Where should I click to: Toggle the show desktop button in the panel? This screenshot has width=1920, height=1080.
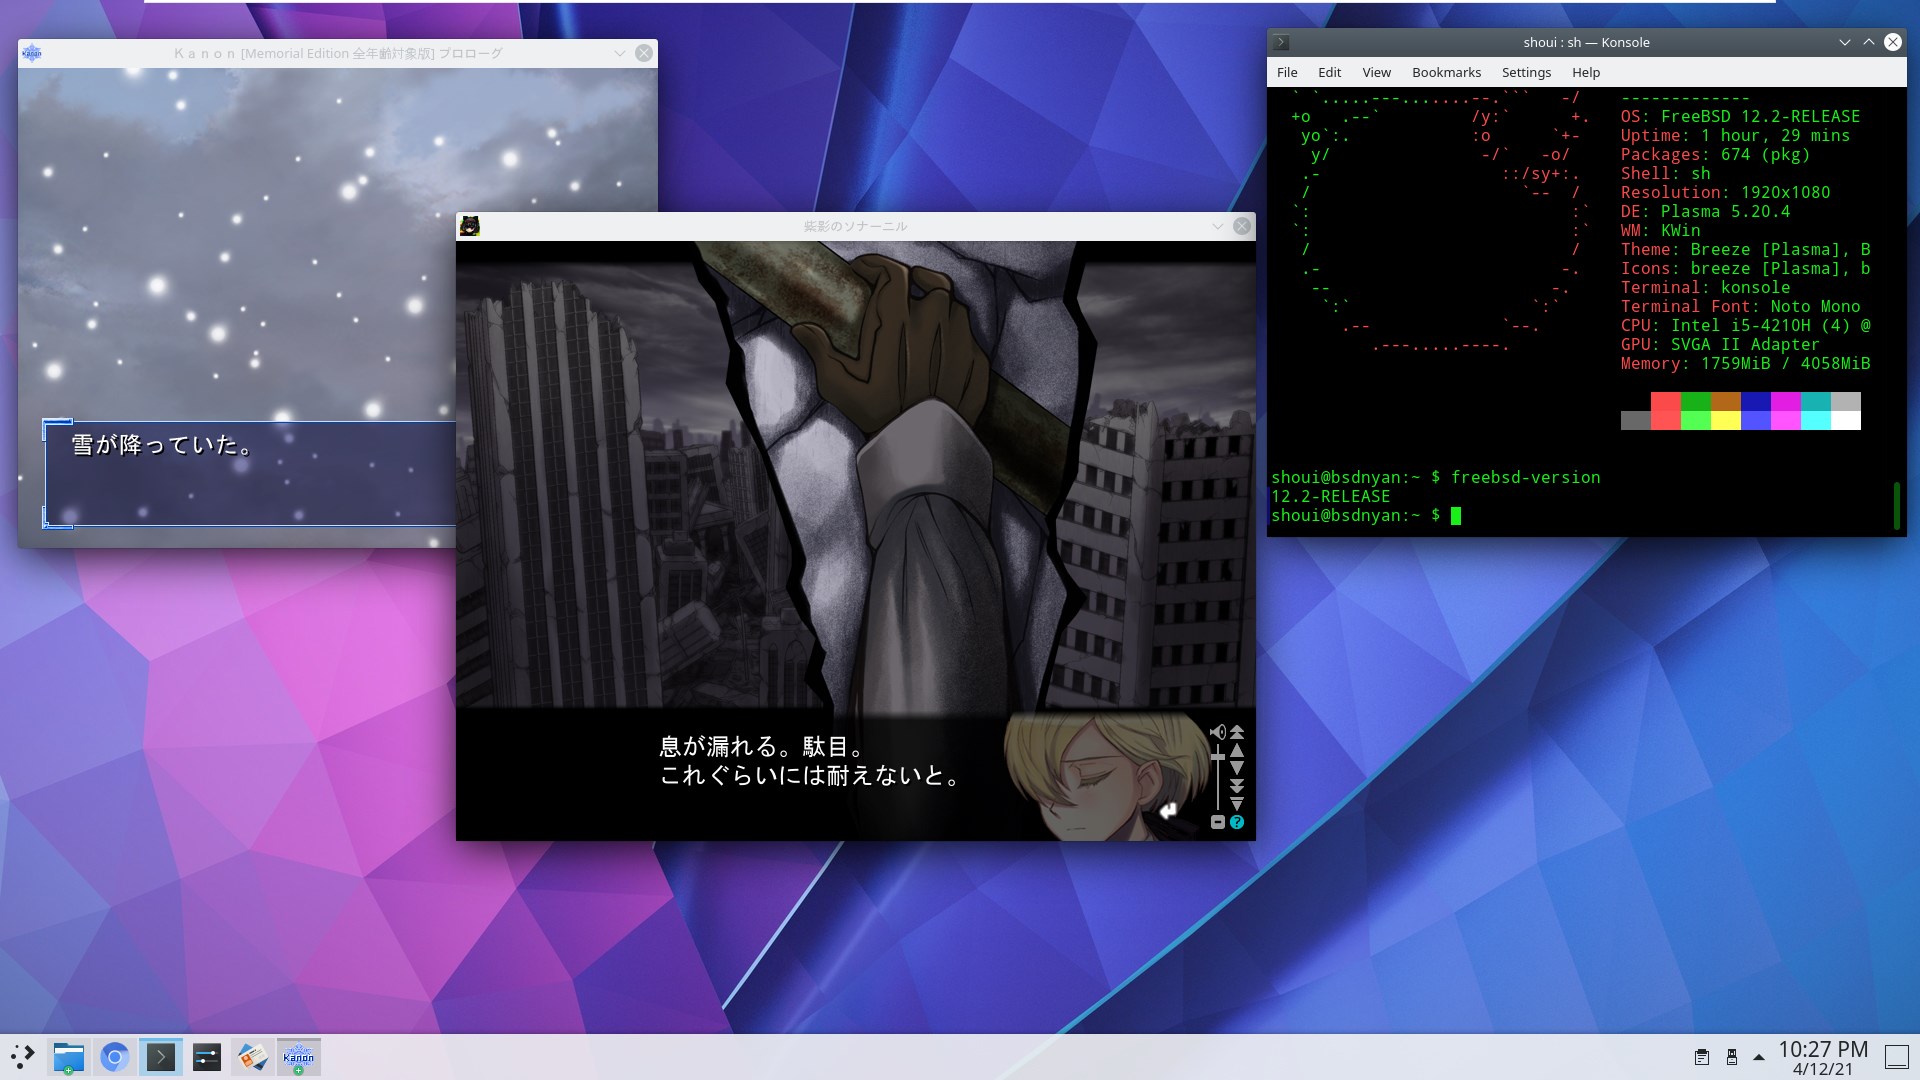[1897, 1057]
